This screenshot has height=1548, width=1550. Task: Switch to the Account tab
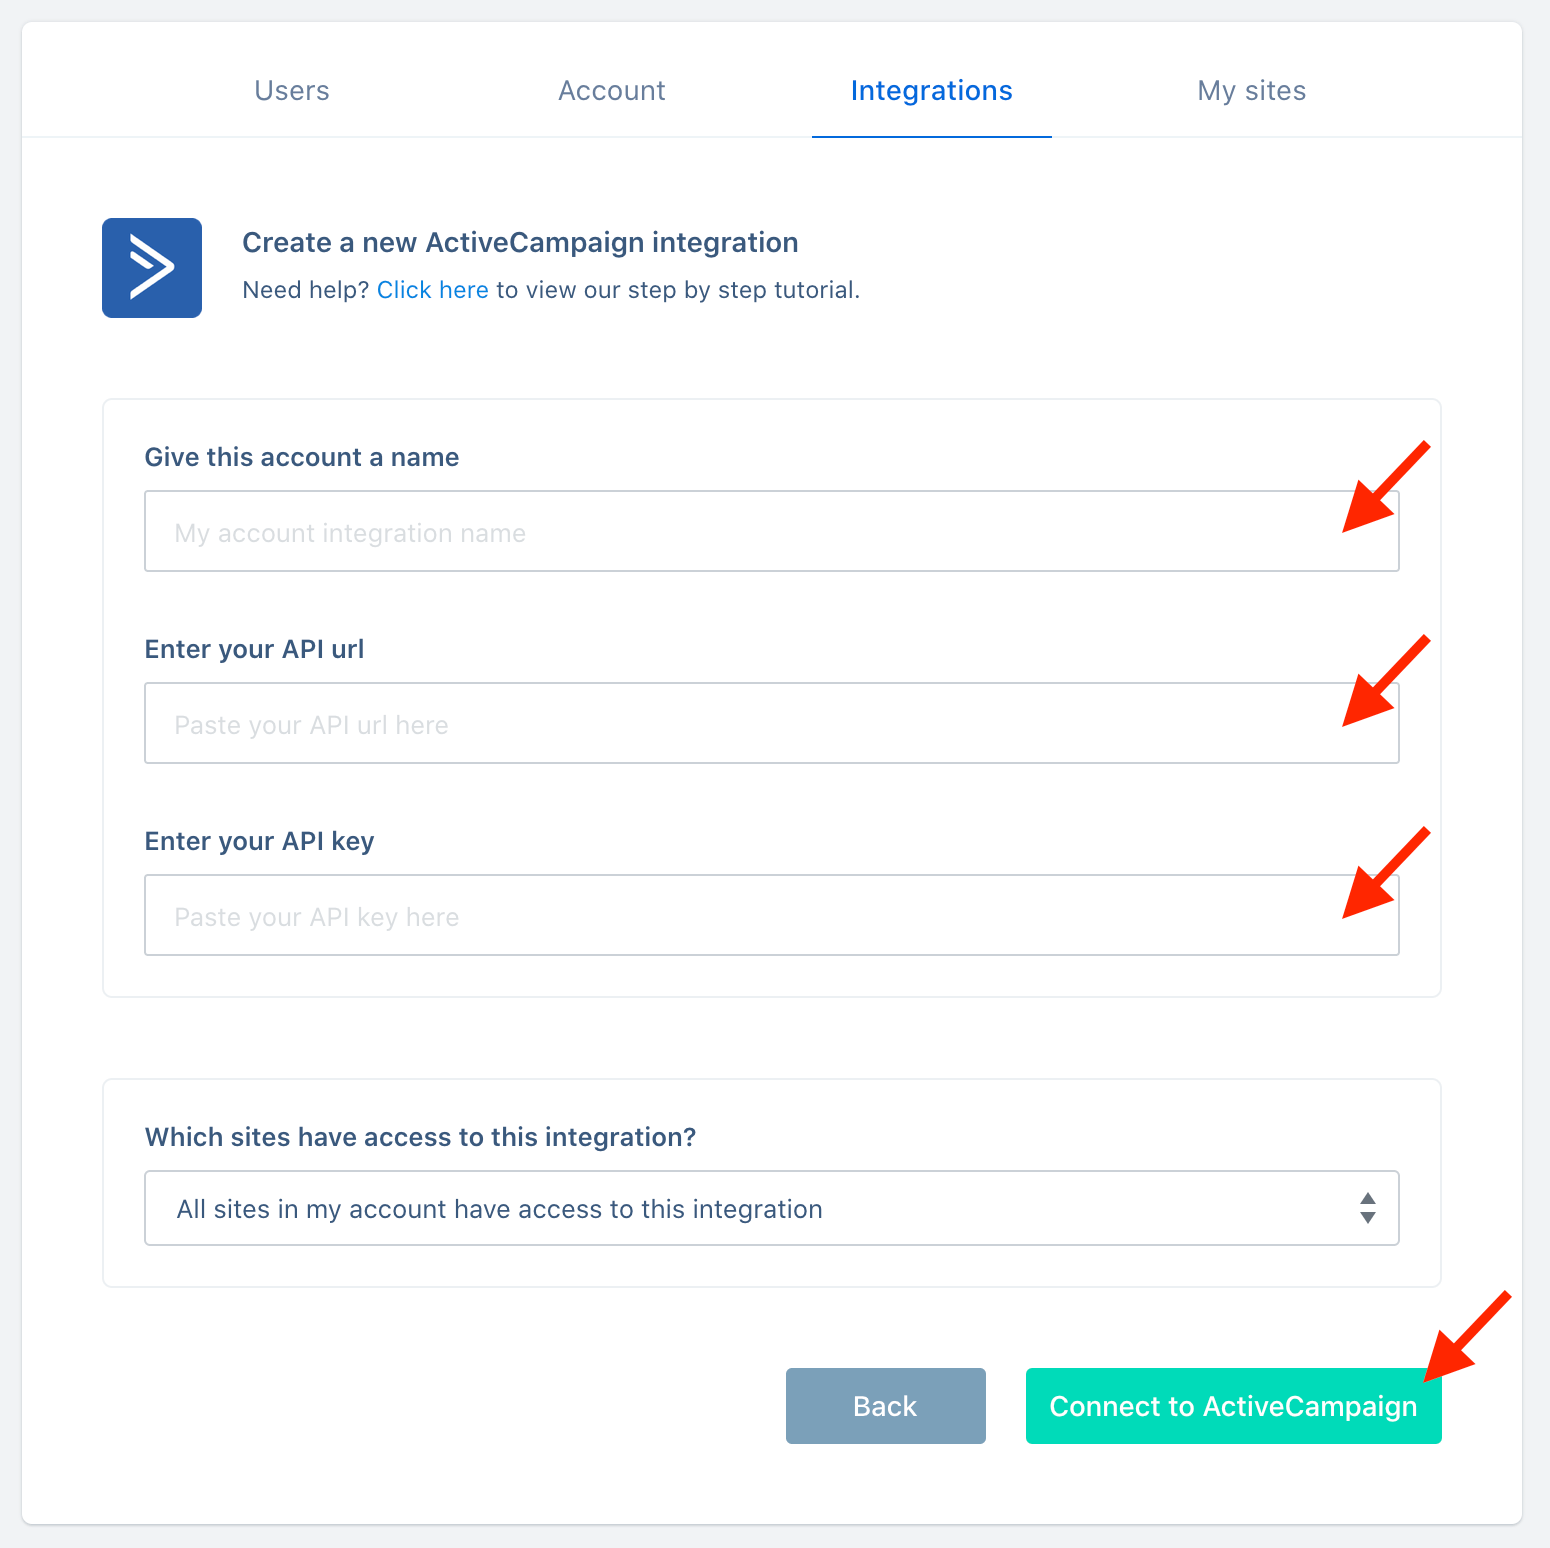(612, 91)
